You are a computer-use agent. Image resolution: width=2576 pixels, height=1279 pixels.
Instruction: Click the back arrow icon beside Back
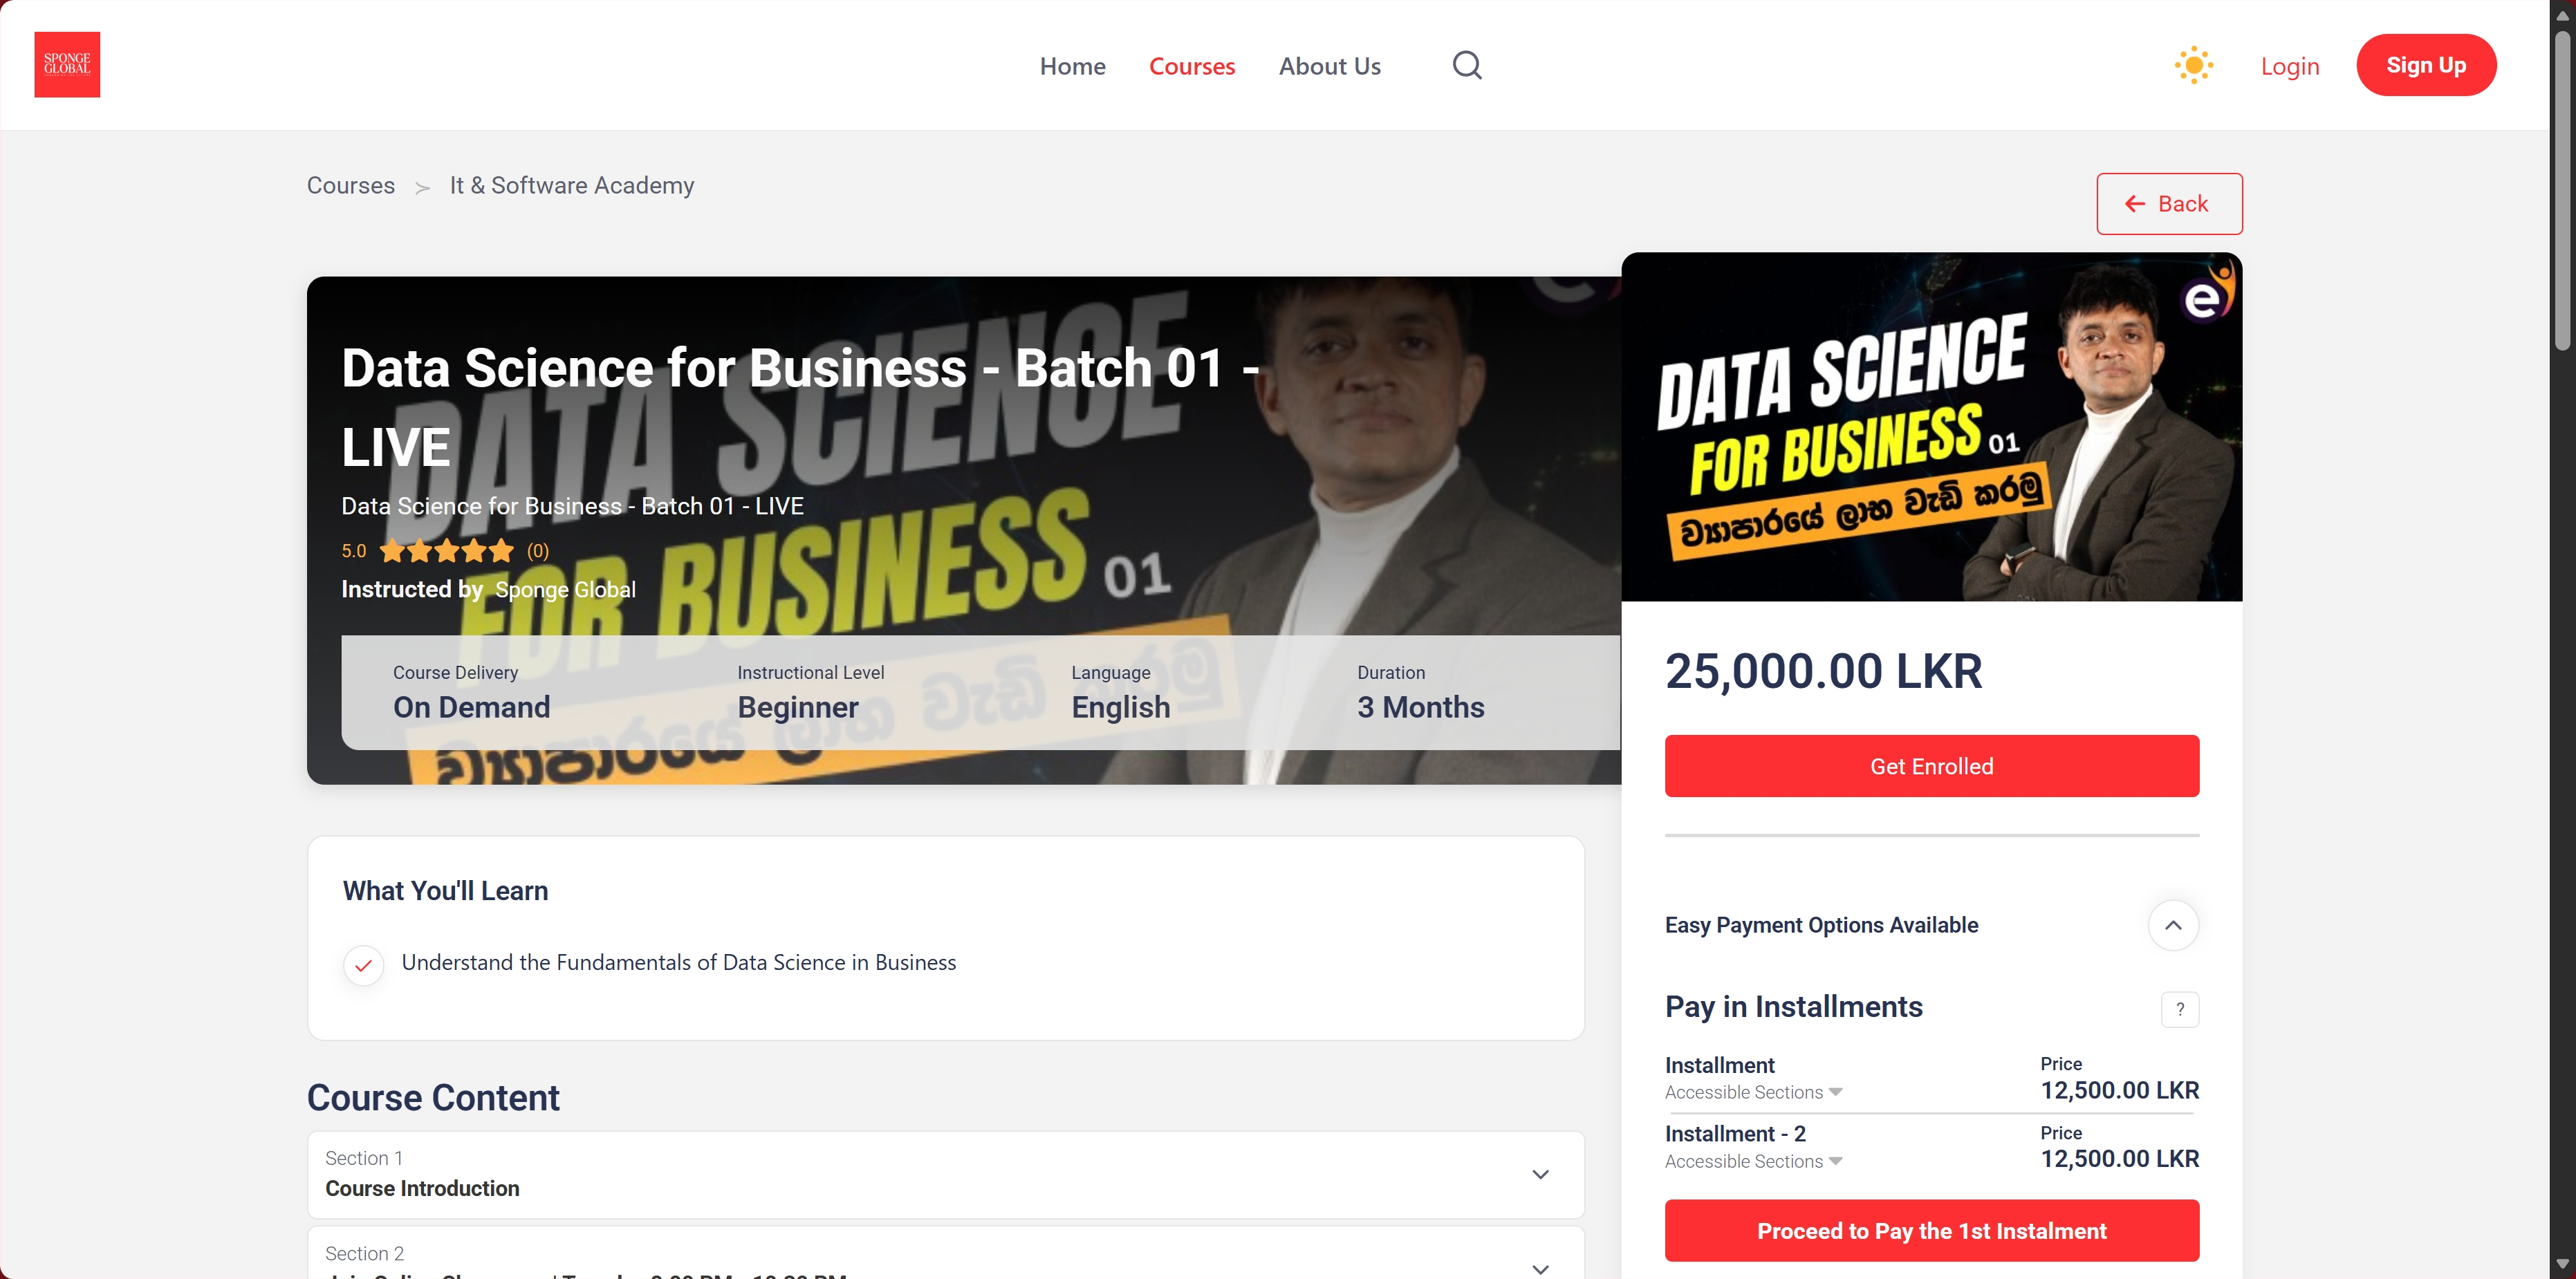[x=2135, y=204]
